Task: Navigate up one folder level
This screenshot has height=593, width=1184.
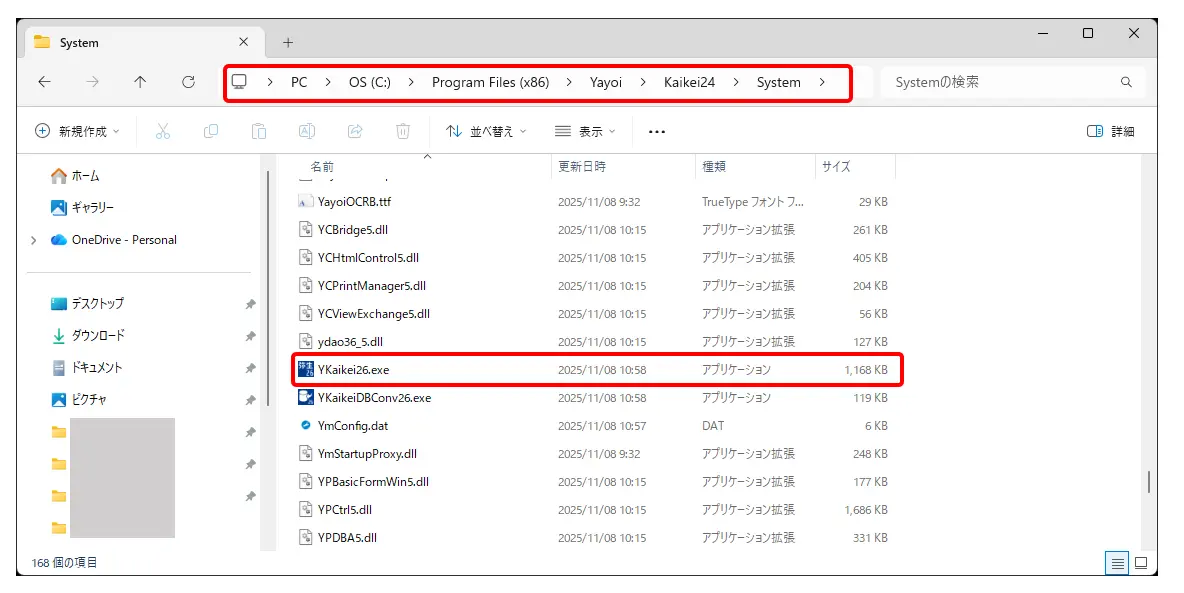Action: [141, 82]
